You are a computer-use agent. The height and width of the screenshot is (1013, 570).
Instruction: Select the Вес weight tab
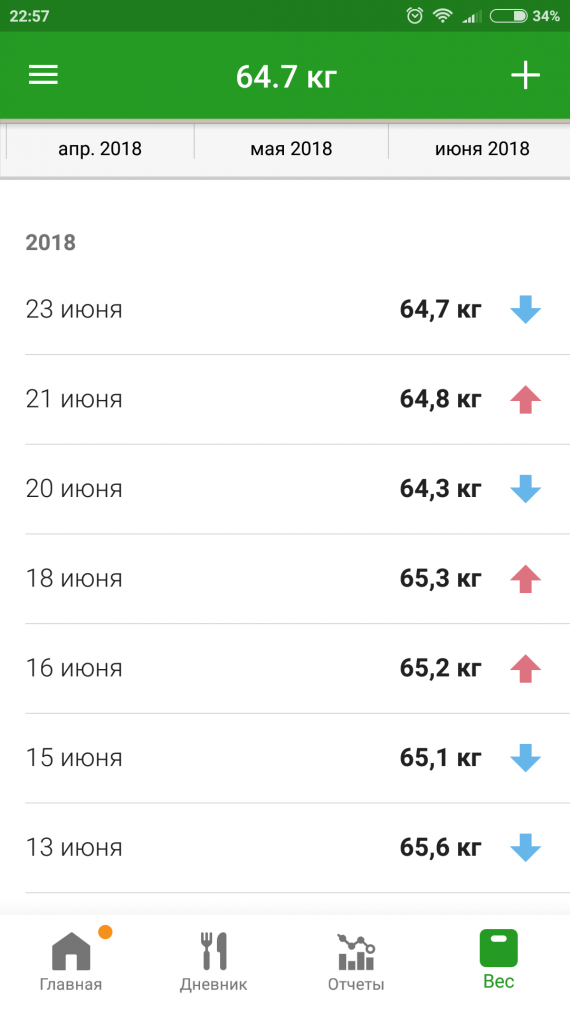(498, 960)
